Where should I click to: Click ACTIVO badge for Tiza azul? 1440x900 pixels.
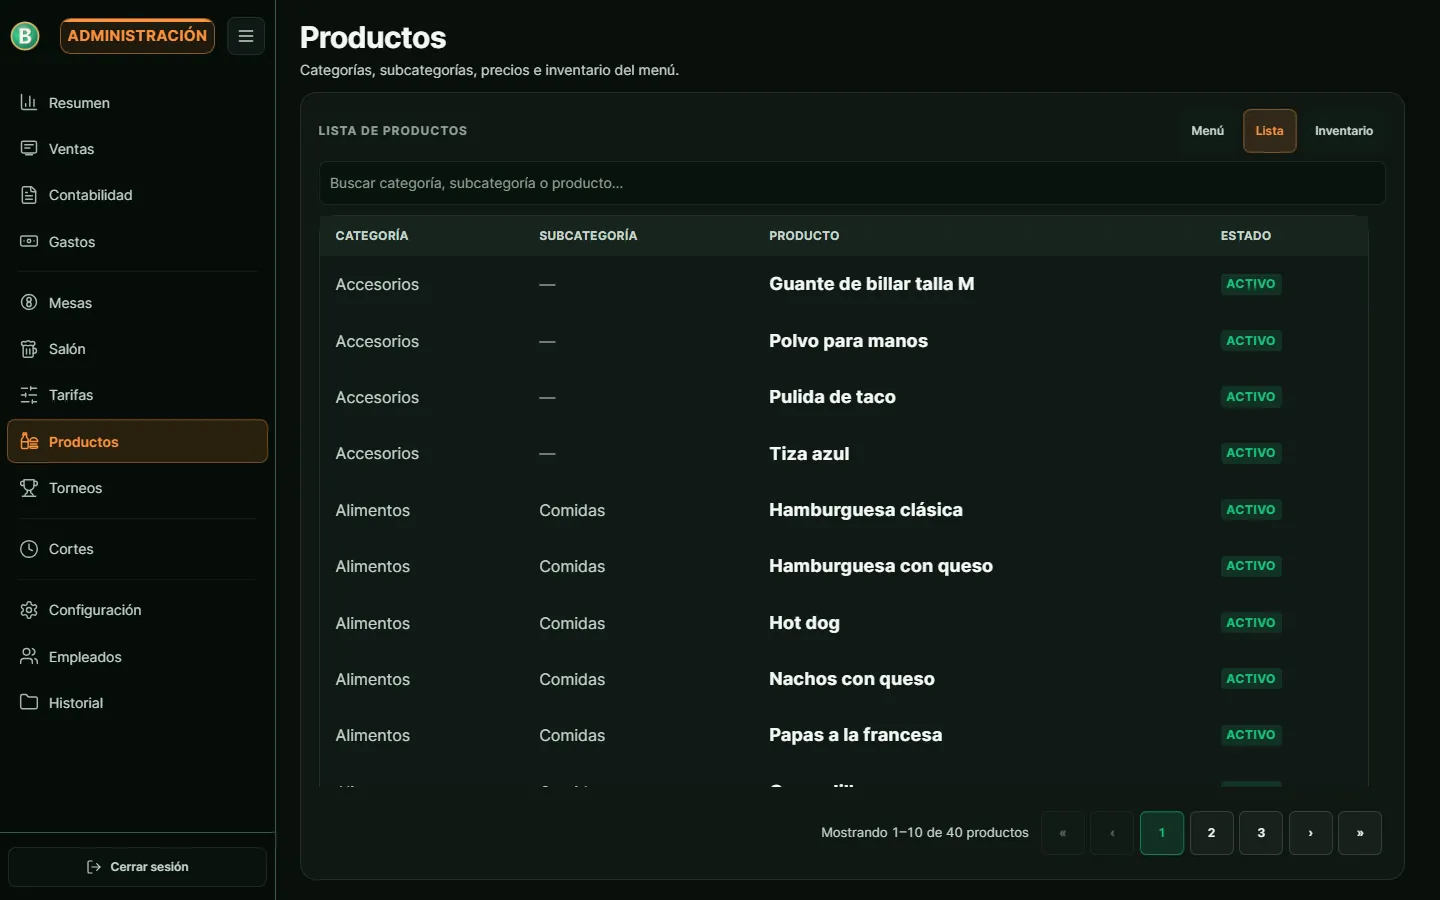[x=1251, y=453]
